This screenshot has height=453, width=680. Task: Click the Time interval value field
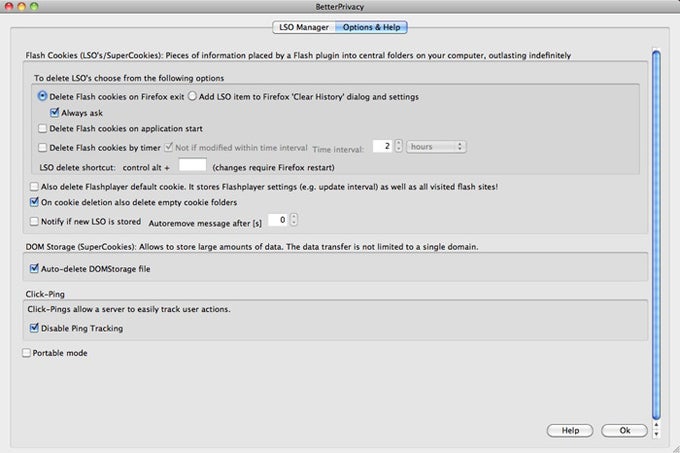coord(382,146)
